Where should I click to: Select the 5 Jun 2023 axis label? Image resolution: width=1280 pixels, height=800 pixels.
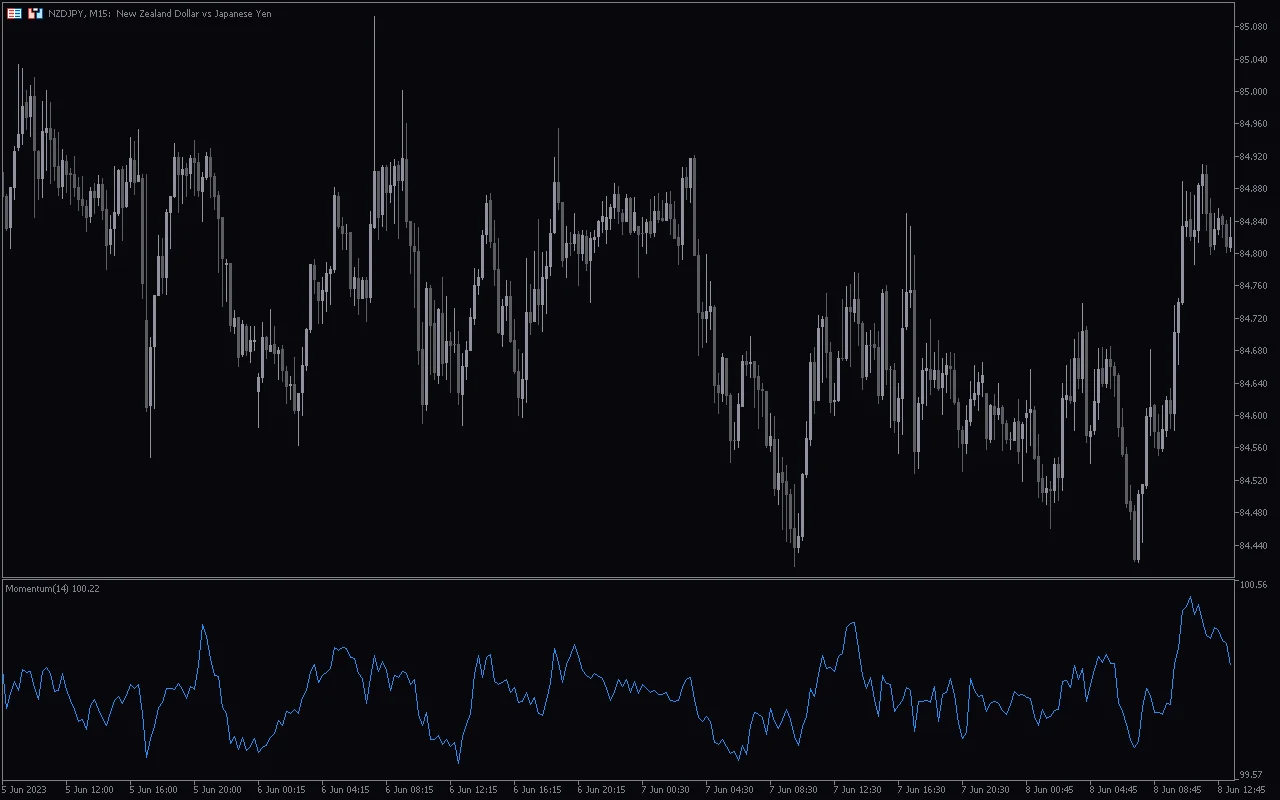click(22, 789)
